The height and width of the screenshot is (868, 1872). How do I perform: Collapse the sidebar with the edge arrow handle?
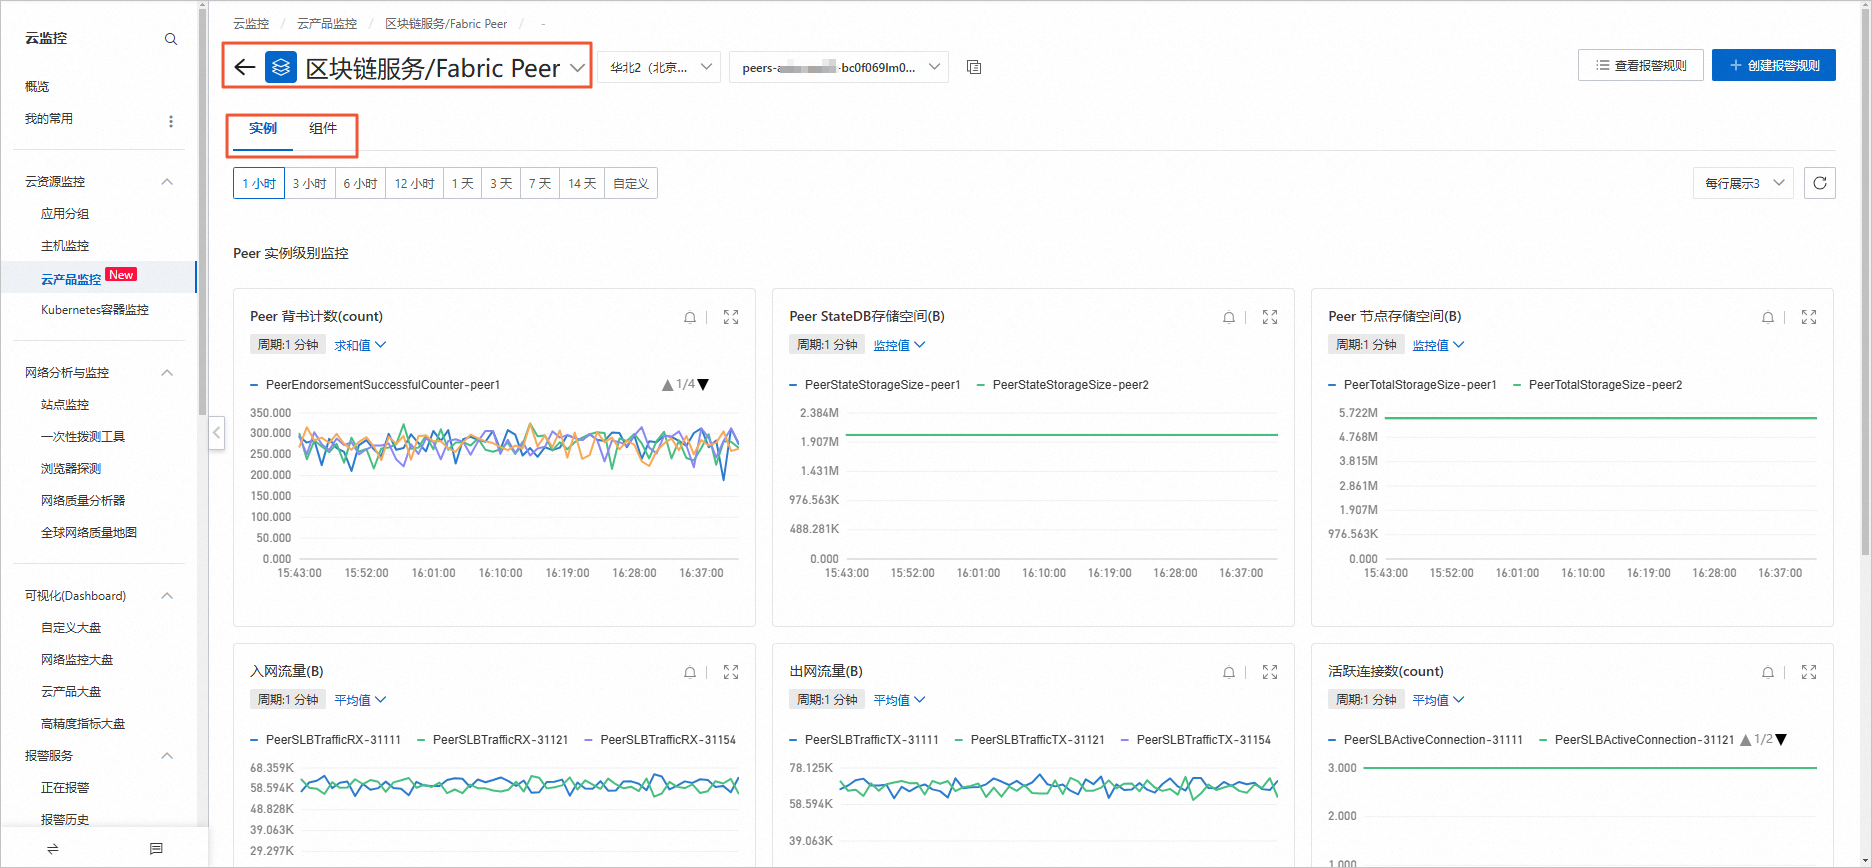(217, 433)
